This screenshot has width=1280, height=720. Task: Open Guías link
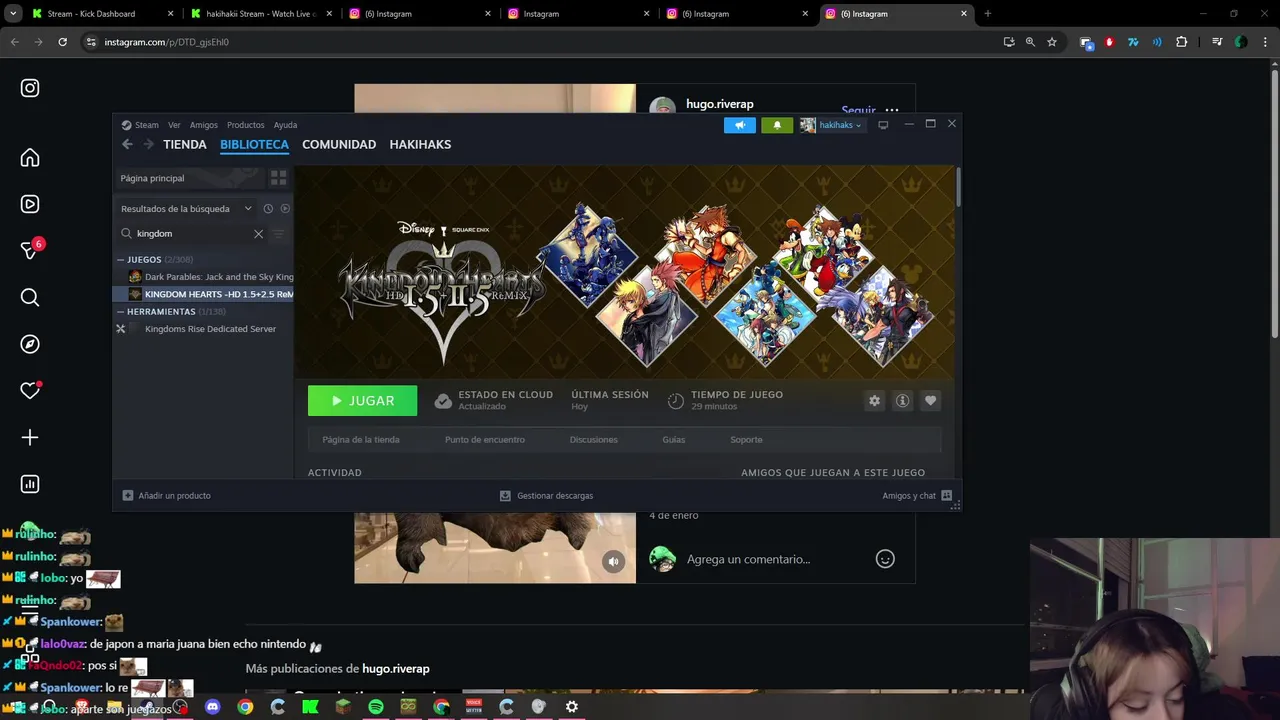coord(674,440)
